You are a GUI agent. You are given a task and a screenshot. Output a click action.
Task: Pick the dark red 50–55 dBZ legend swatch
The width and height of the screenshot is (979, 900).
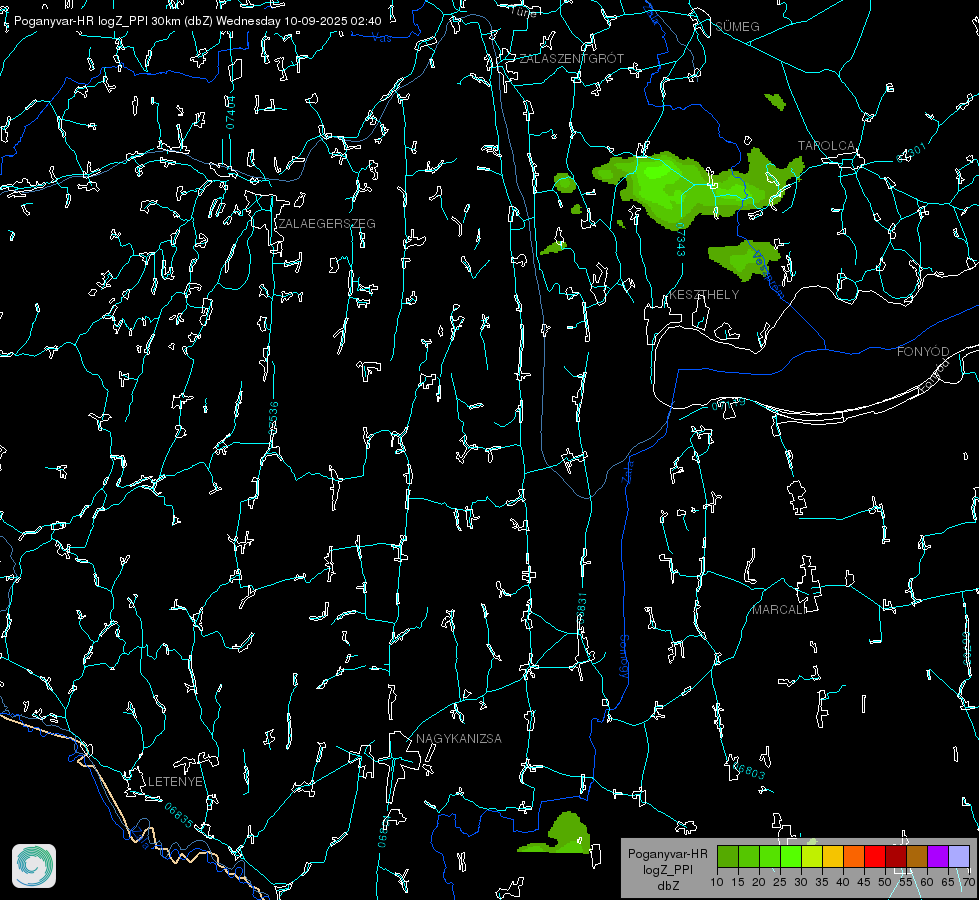[x=896, y=856]
